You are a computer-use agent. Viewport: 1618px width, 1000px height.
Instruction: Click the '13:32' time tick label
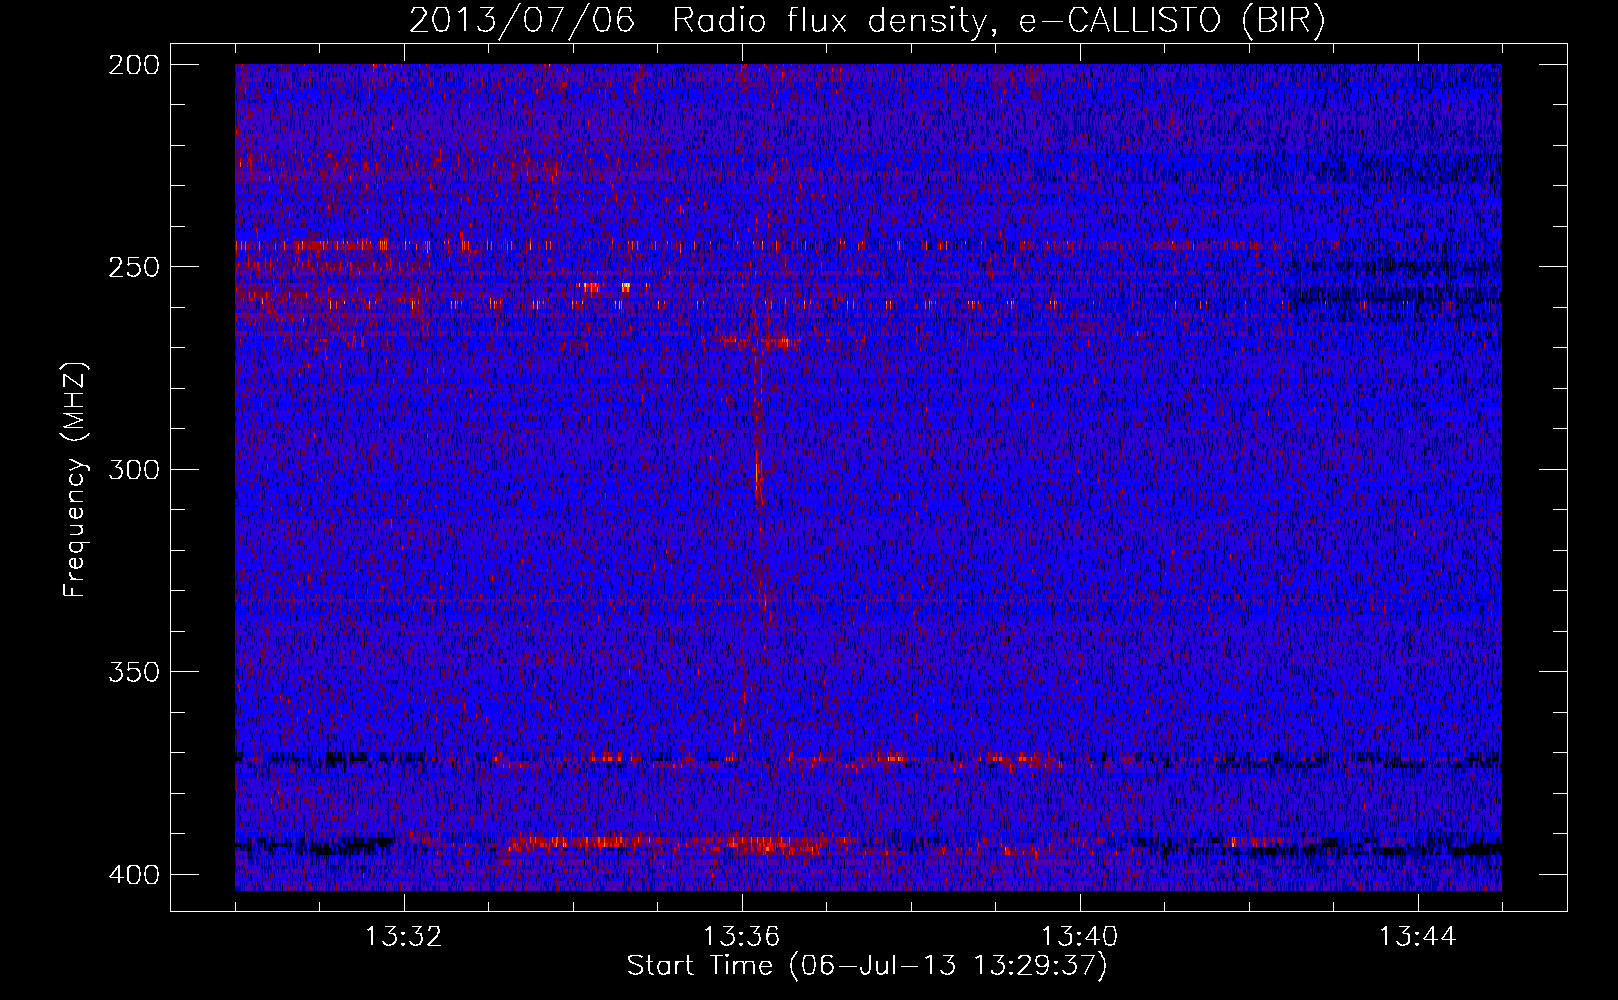click(x=404, y=937)
